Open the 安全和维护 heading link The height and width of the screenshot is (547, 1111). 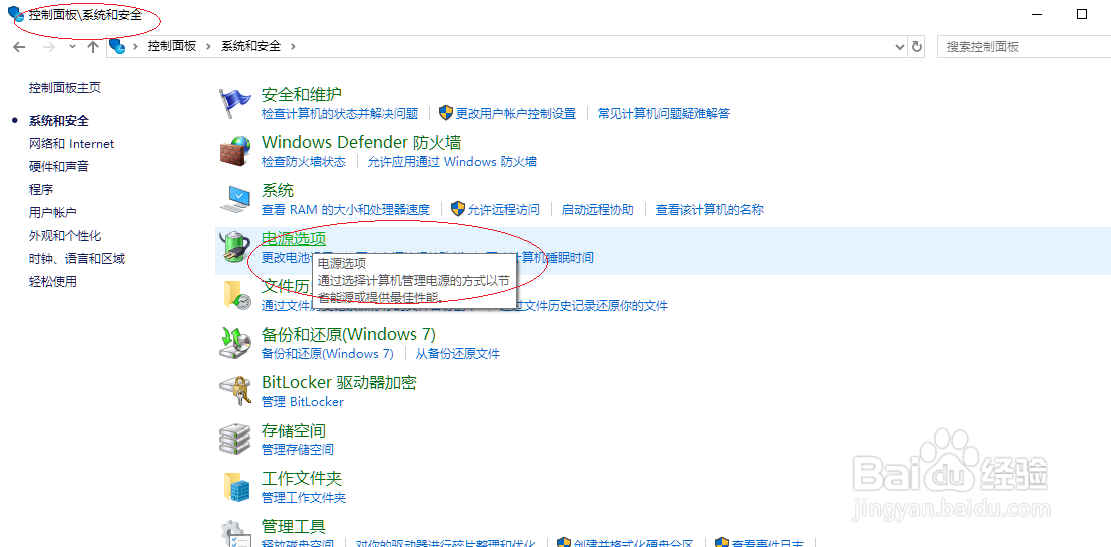[x=302, y=94]
